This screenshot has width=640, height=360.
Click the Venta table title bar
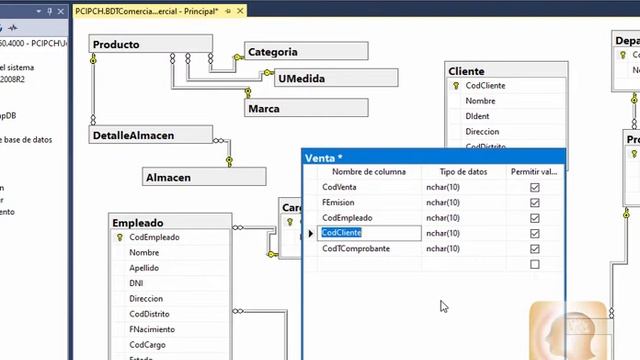coord(434,158)
